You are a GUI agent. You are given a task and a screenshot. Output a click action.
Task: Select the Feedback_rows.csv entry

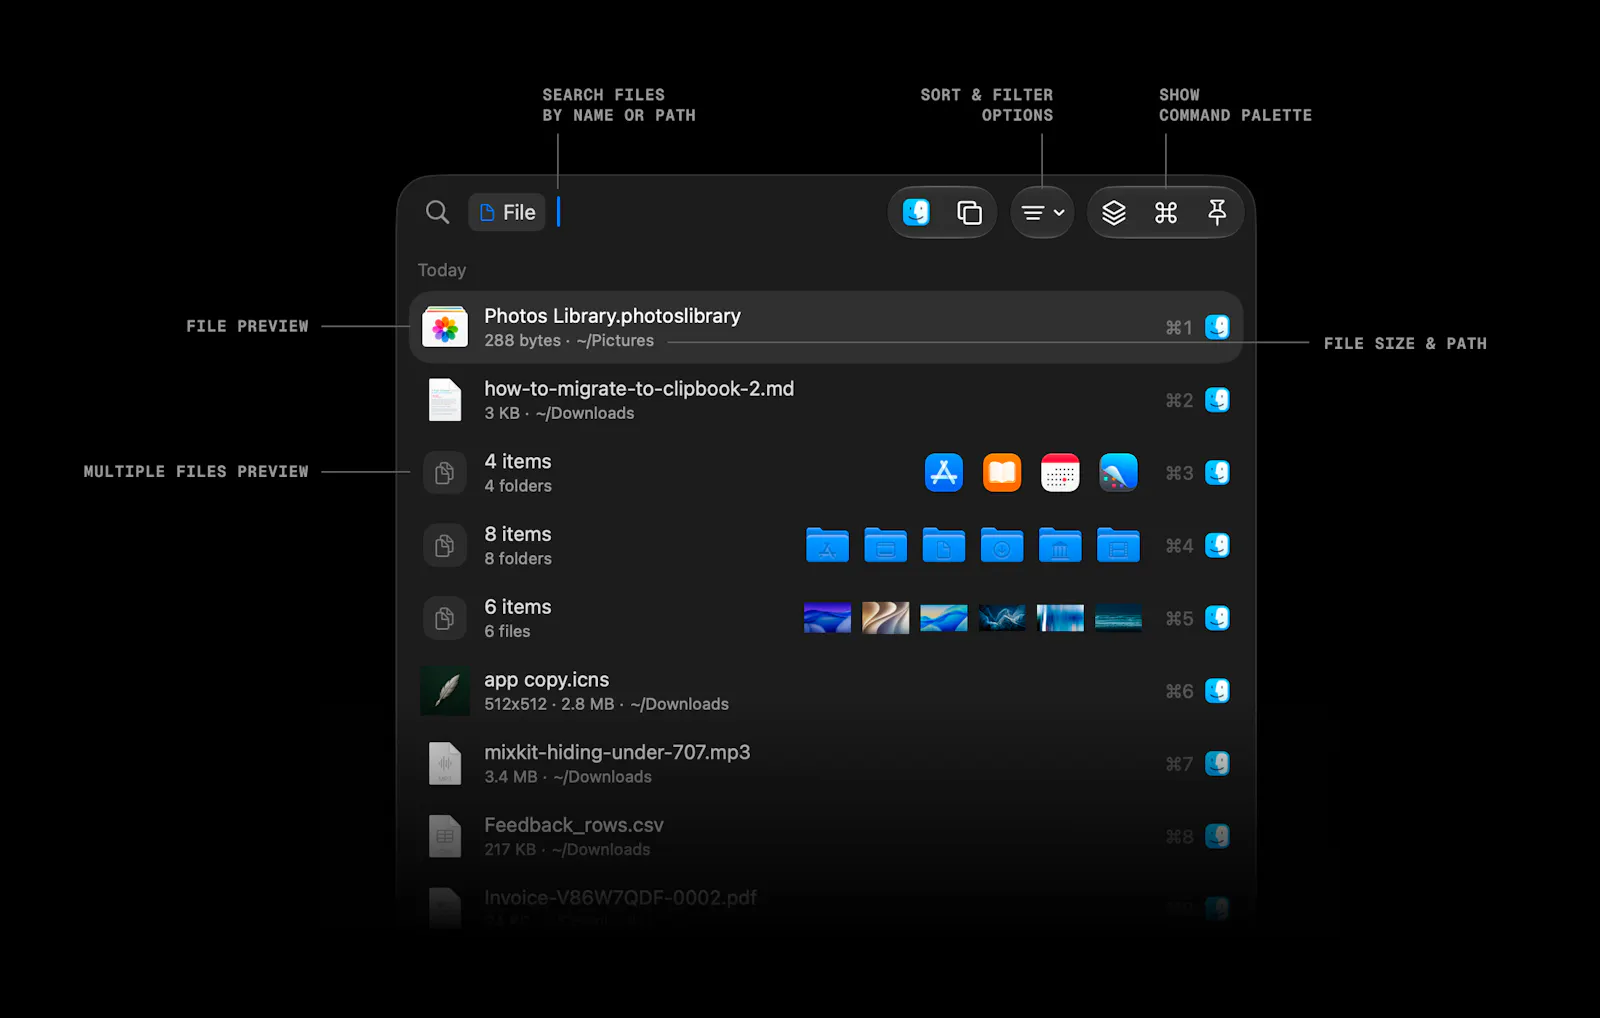826,837
